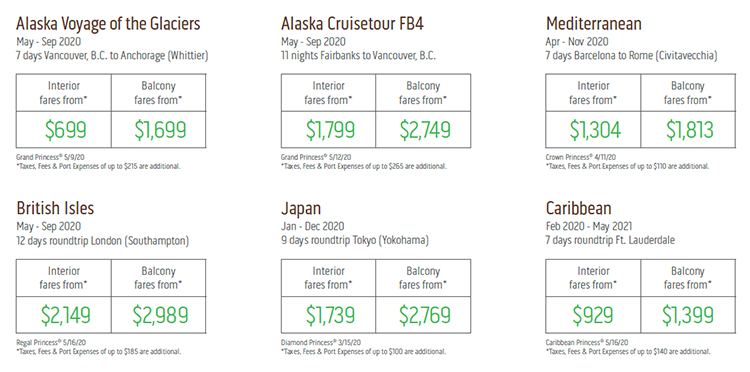Viewport: 750px width, 372px height.
Task: Click the 7 days Barcelona to Rome itinerary text
Action: (631, 55)
